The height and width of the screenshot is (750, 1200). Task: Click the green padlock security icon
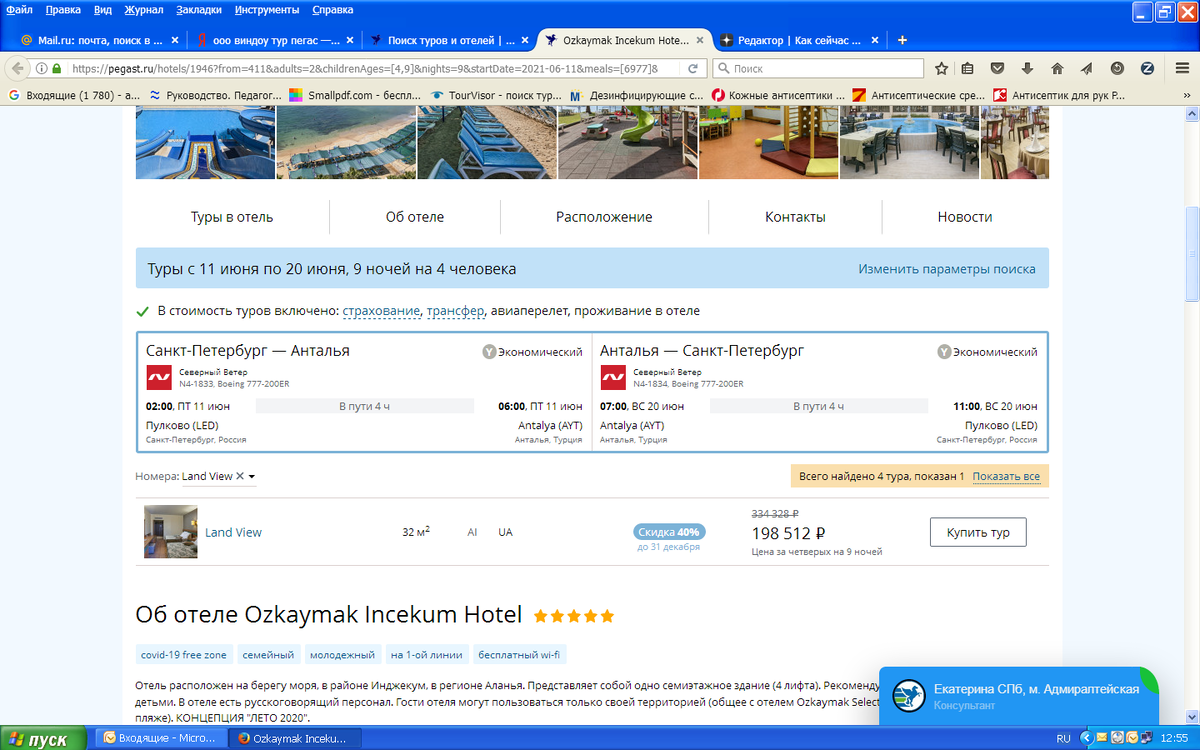click(x=57, y=69)
